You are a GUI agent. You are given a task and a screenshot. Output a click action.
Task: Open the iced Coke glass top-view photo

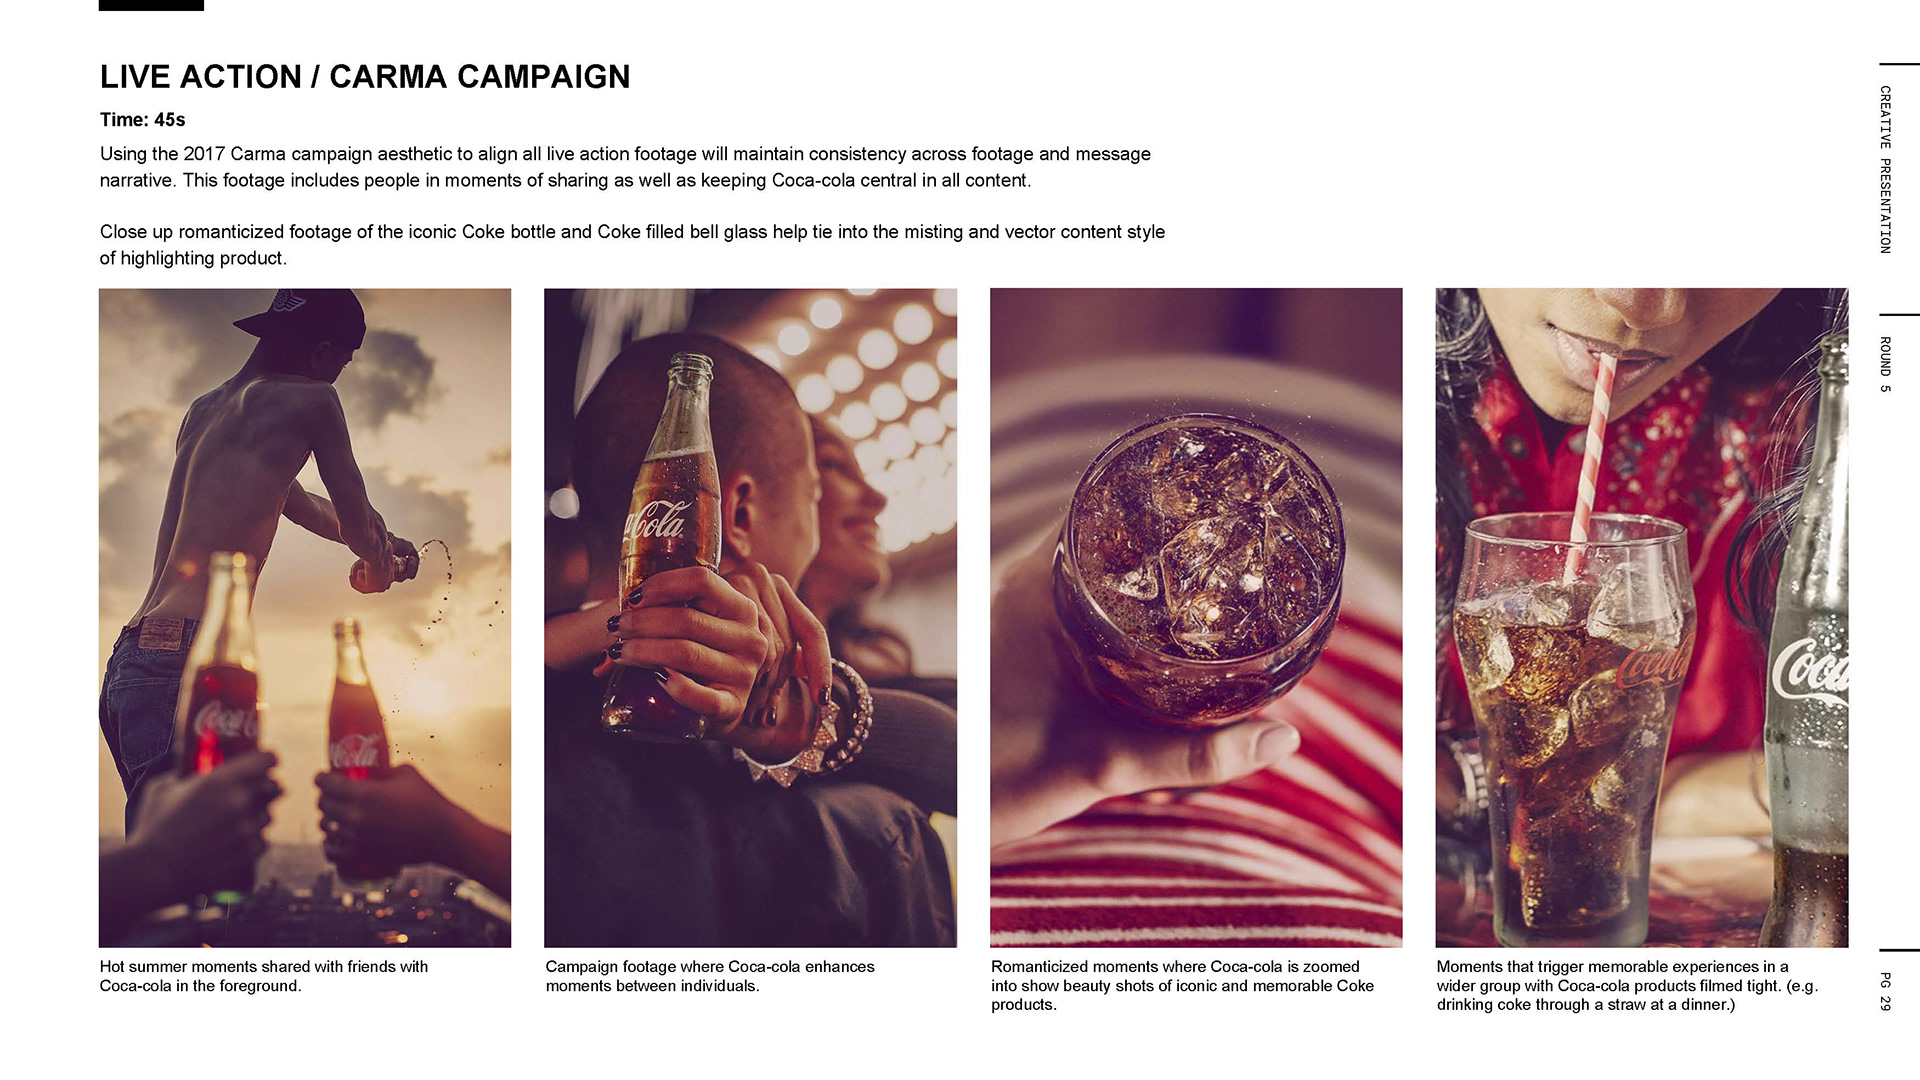click(1196, 618)
